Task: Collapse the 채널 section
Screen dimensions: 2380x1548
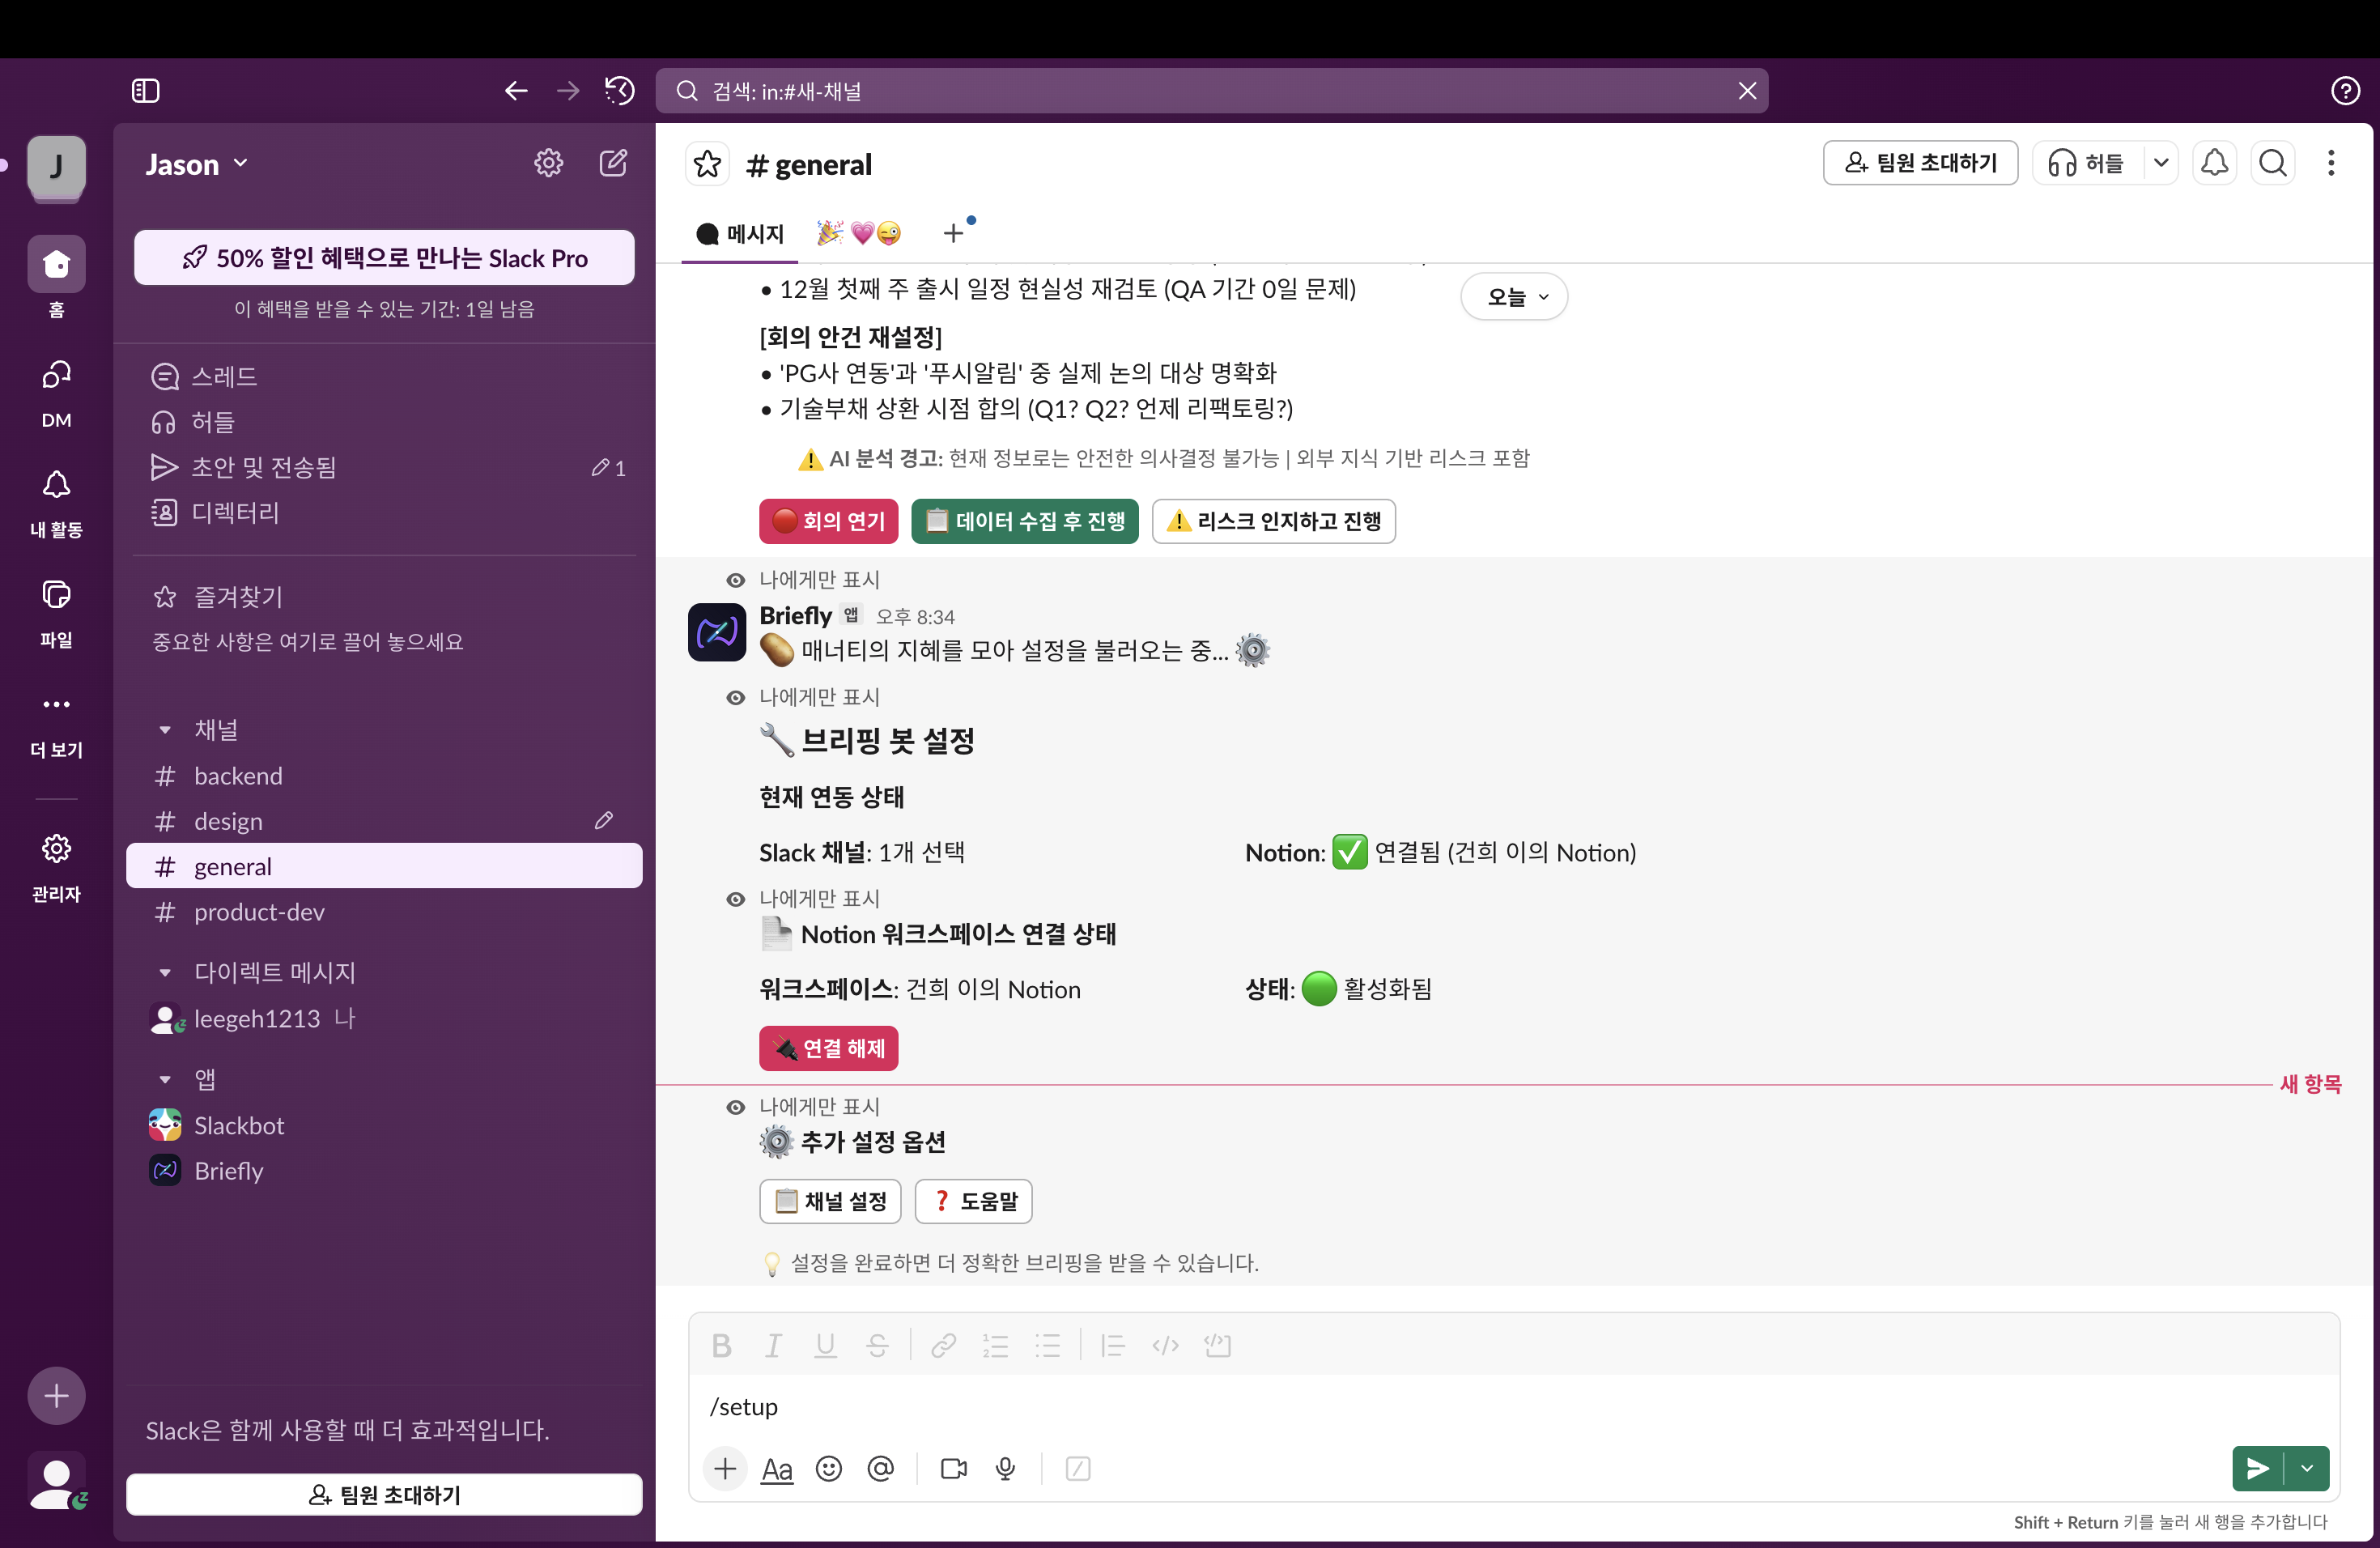Action: (165, 730)
